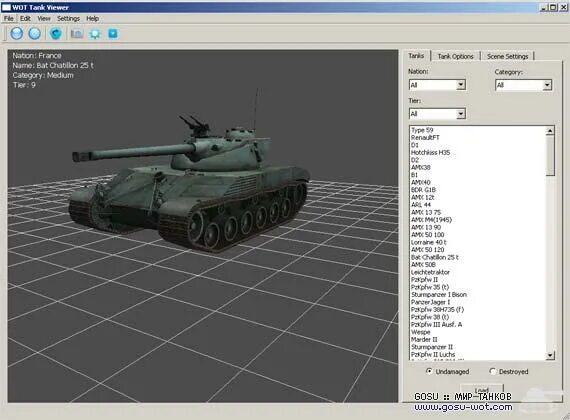Open the View menu
This screenshot has width=570, height=420.
click(44, 19)
